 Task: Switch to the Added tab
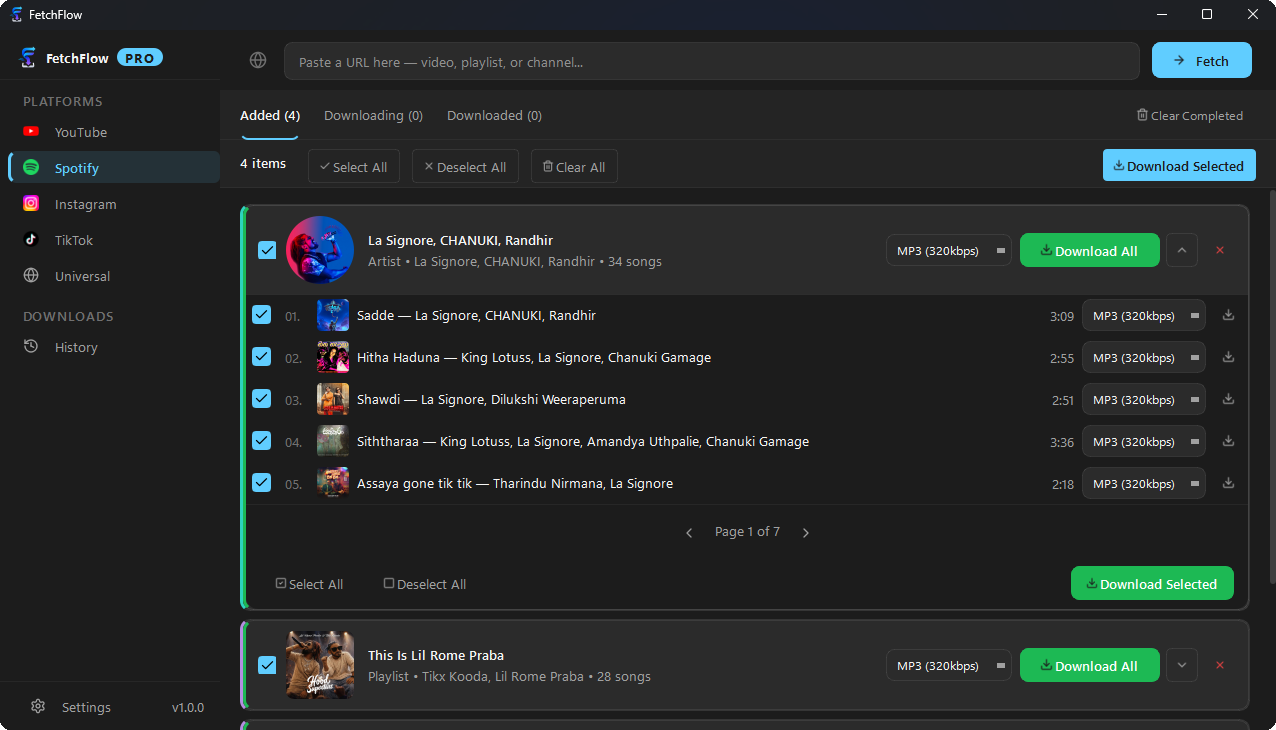pyautogui.click(x=270, y=116)
